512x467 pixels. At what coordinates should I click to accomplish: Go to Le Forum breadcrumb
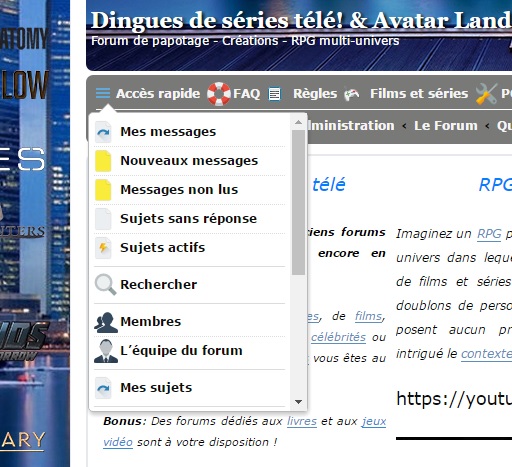(446, 126)
